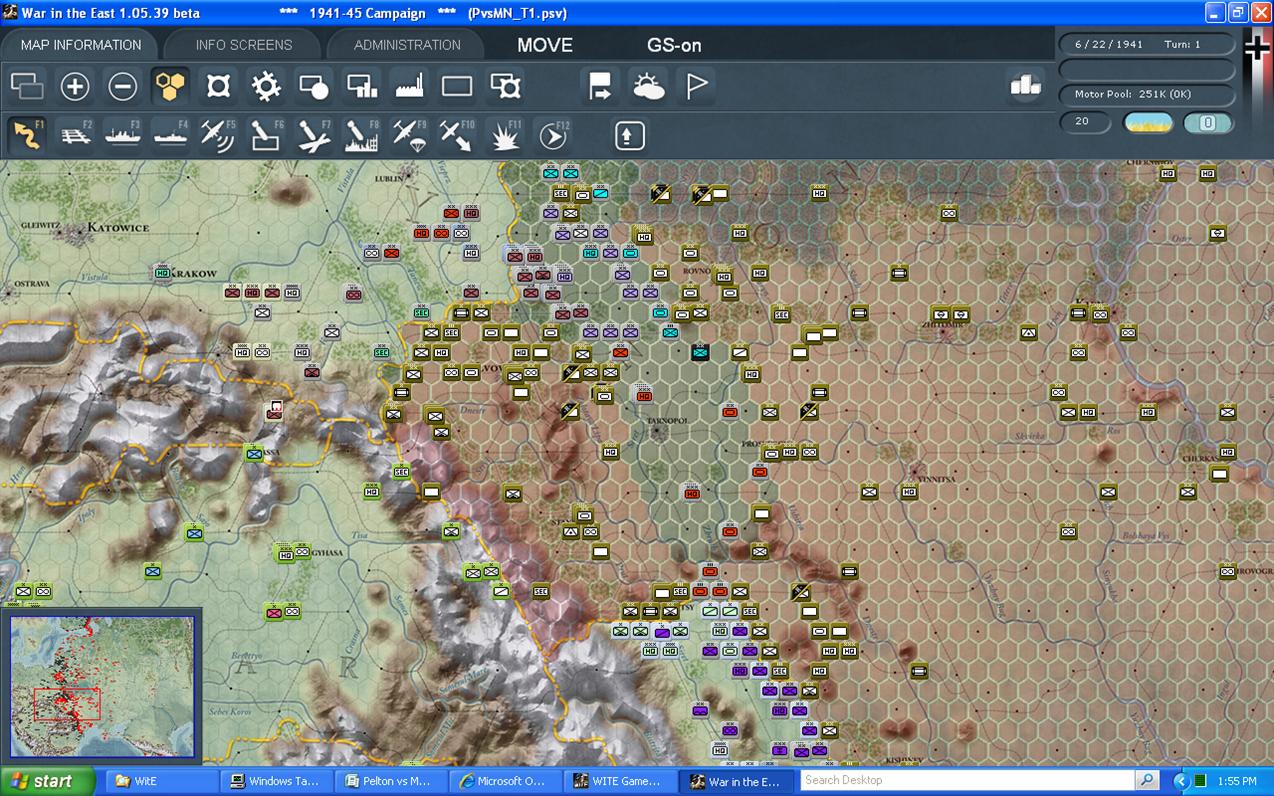The height and width of the screenshot is (796, 1274).
Task: Toggle the square fort-shaped icon in toolbar
Action: 219,87
